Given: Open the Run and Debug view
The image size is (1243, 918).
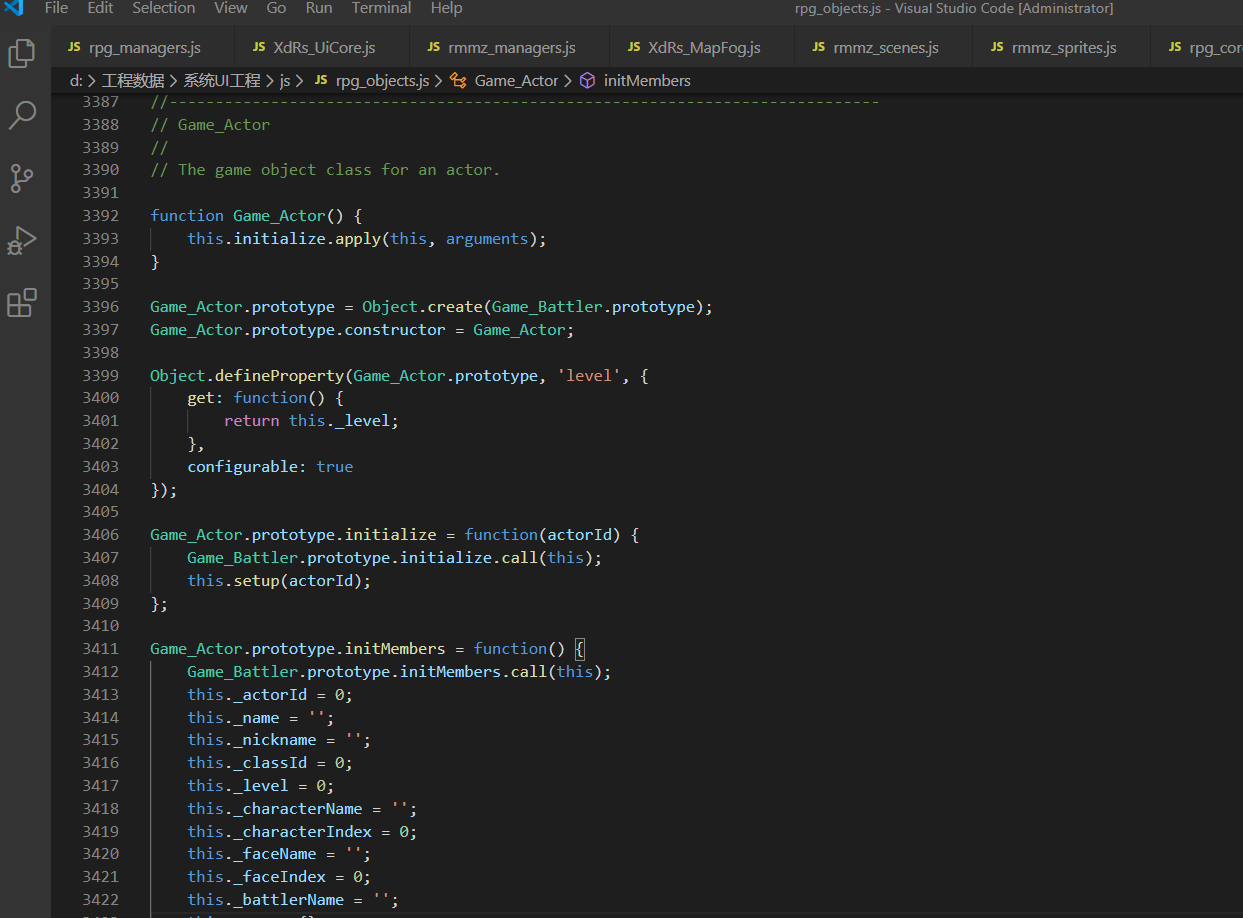Looking at the screenshot, I should tap(22, 241).
